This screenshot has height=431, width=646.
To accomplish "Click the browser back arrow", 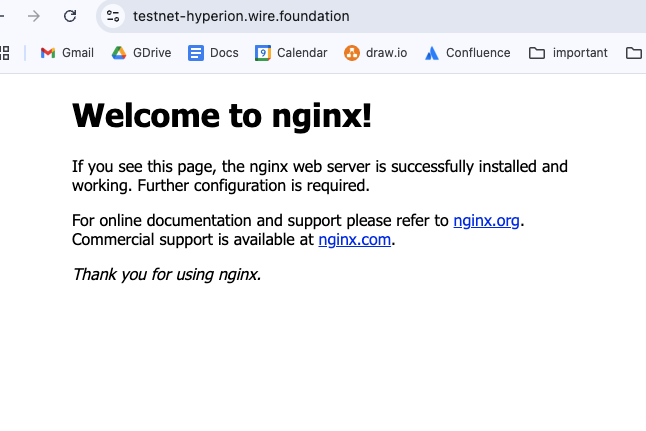I will click(x=3, y=16).
